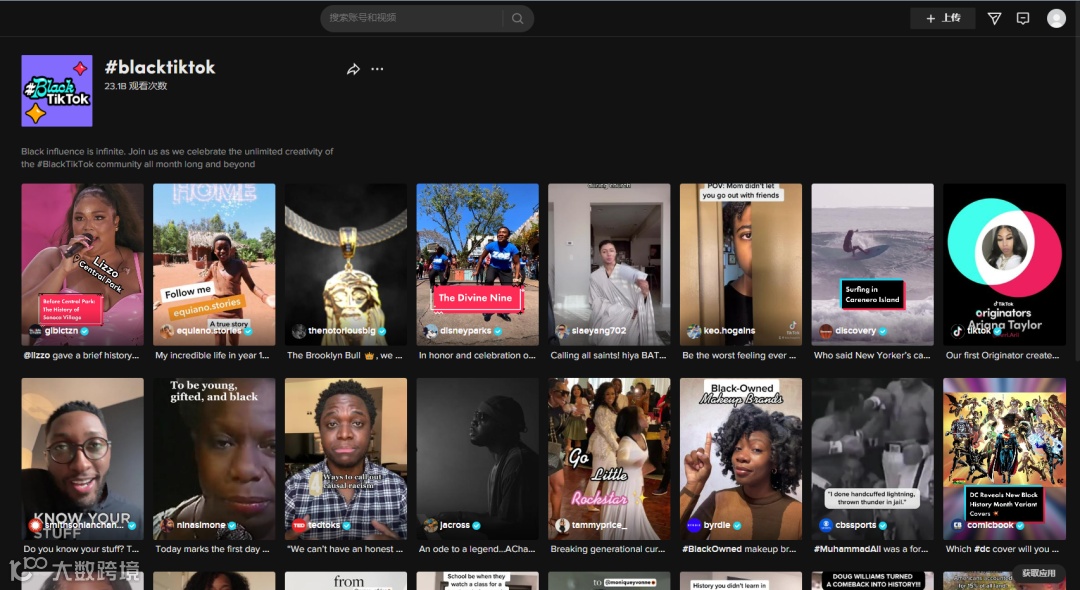1080x590 pixels.
Task: Click 'In honor and celebration' caption
Action: [x=477, y=355]
